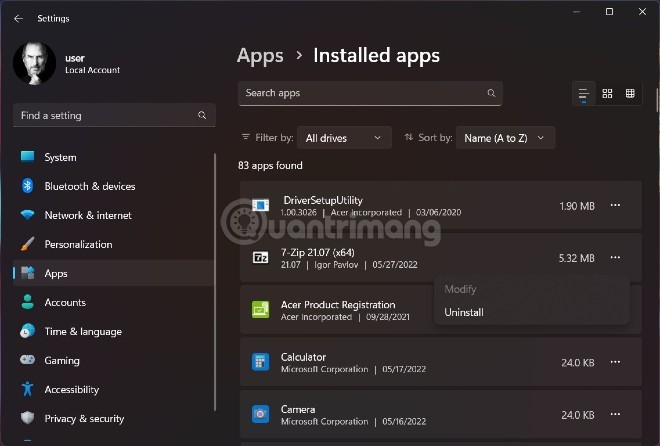
Task: Click the back arrow in Settings
Action: click(18, 18)
